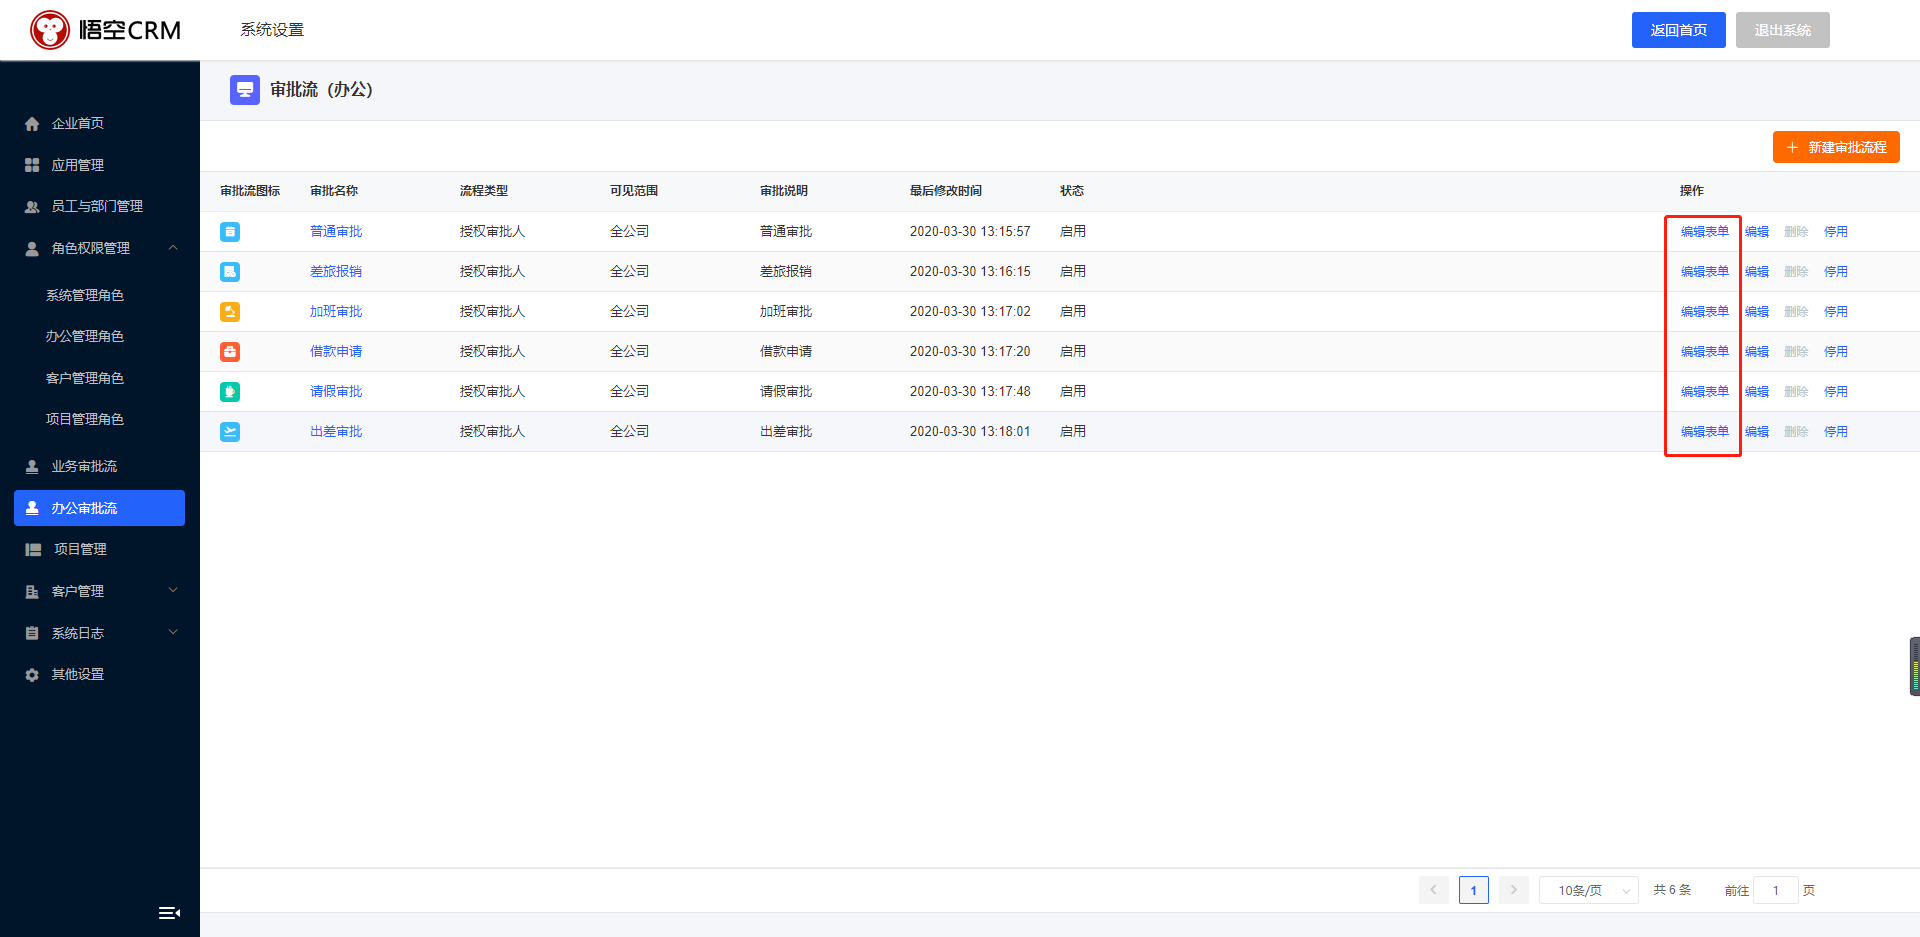Click the 新建审批流程 button

pos(1836,147)
